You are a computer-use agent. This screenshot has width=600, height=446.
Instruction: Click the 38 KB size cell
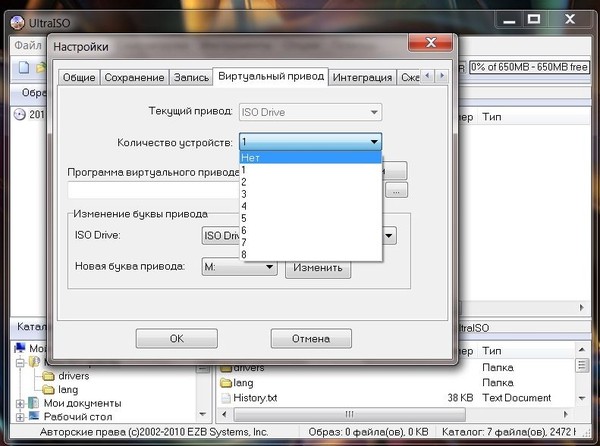tap(460, 398)
